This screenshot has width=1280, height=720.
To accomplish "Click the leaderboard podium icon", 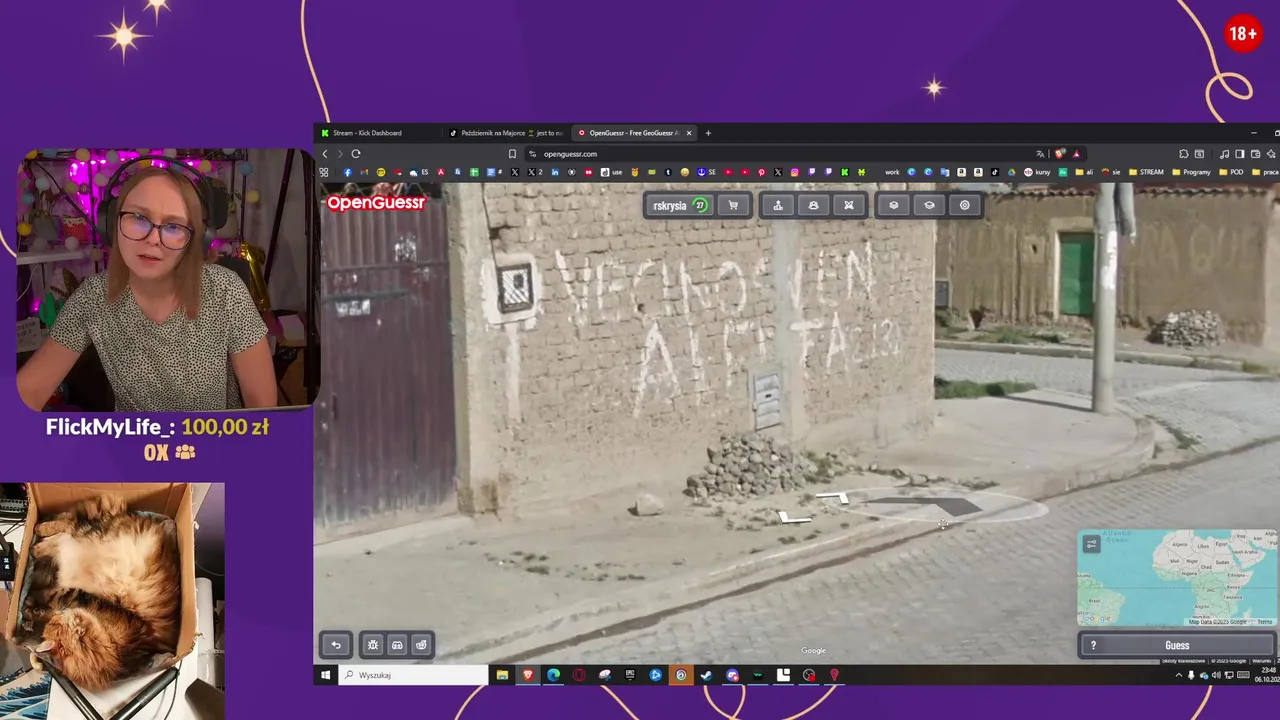I will 777,205.
